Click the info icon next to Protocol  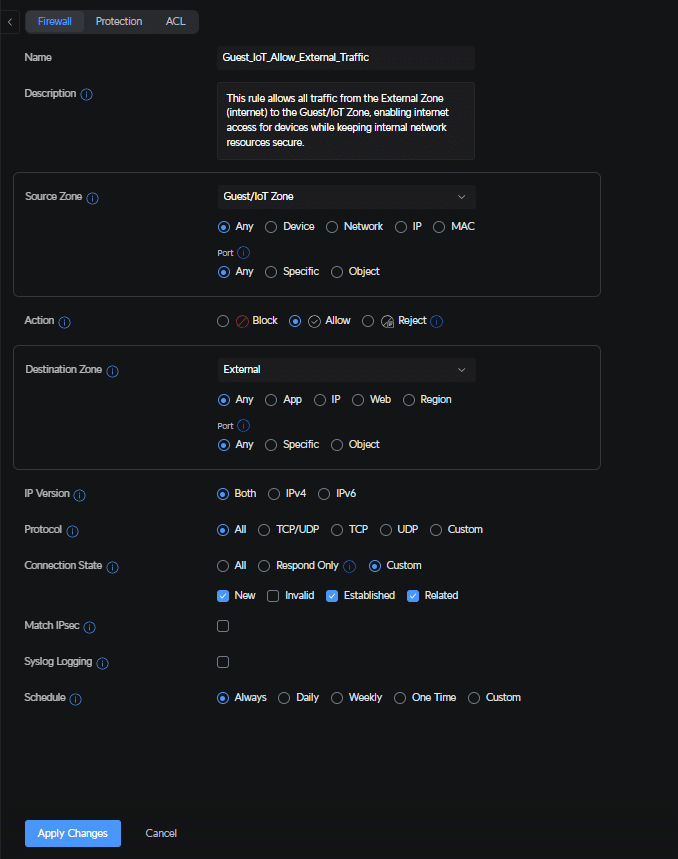tap(72, 531)
